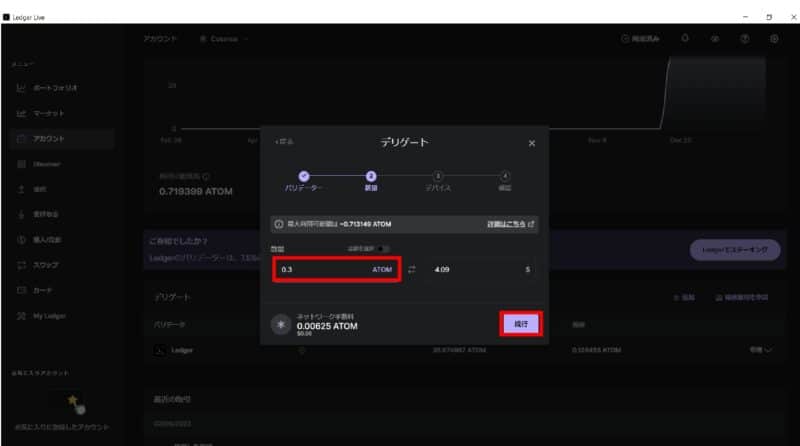
Task: Click the swap arrows between amount fields
Action: pyautogui.click(x=413, y=270)
